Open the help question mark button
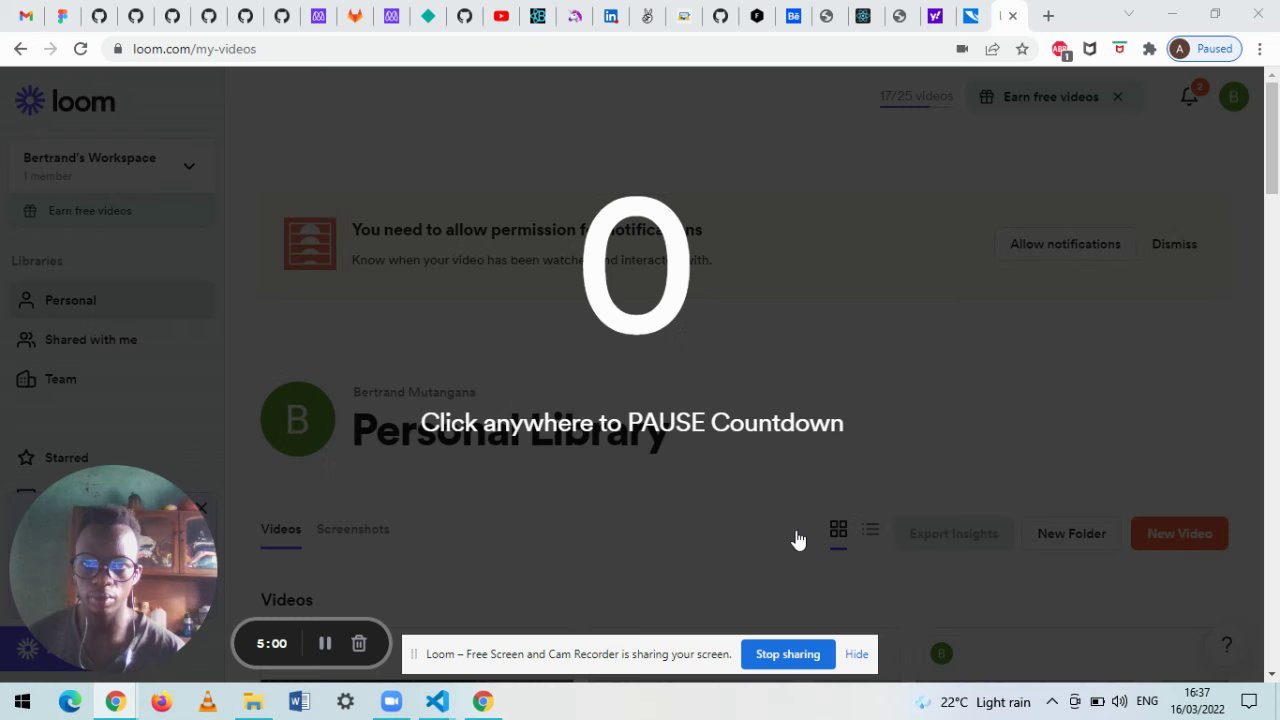 coord(1227,646)
